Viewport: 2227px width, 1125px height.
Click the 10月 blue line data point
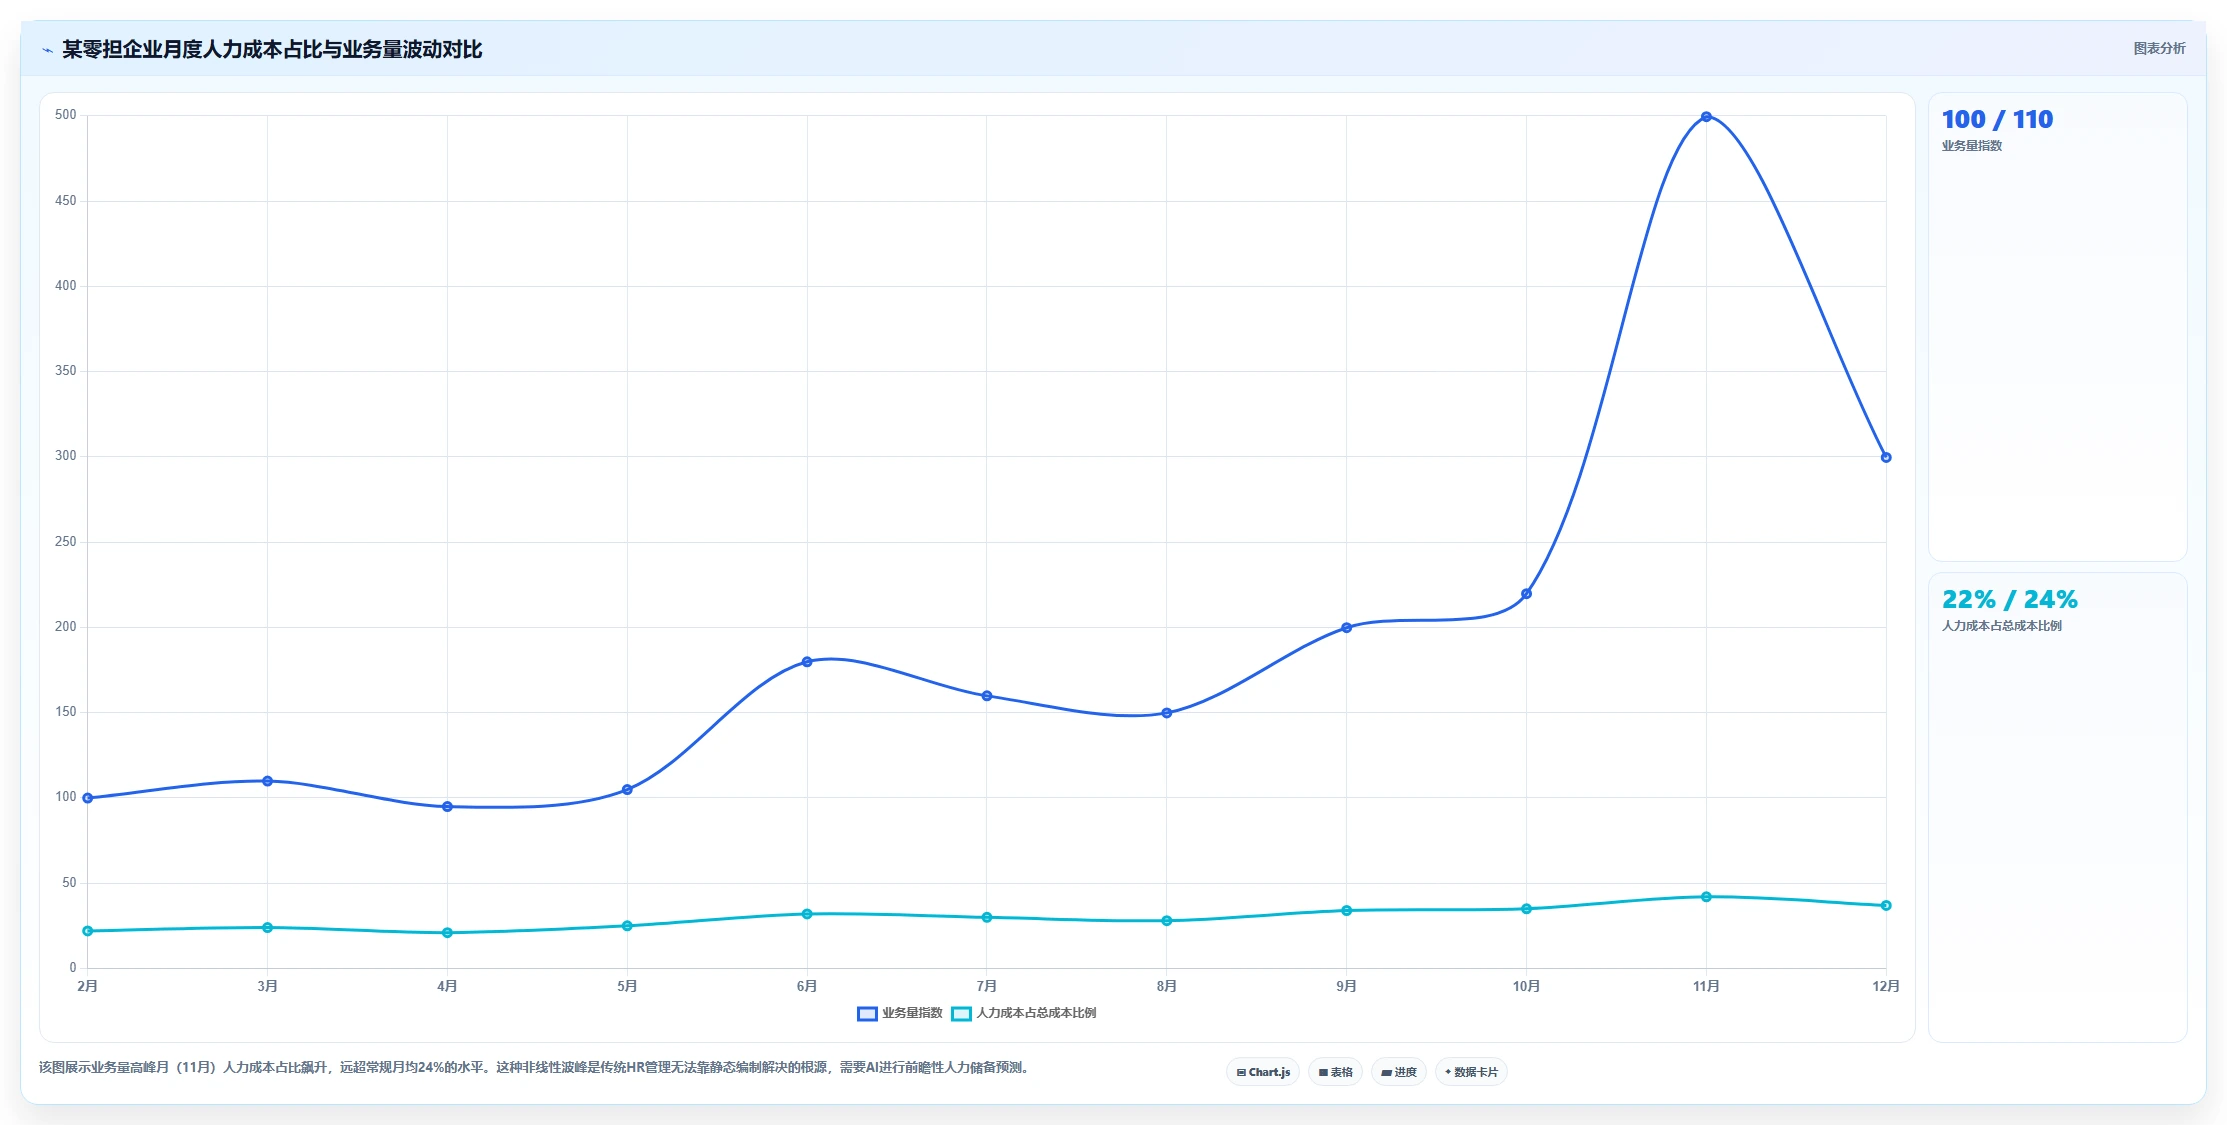pyautogui.click(x=1526, y=594)
